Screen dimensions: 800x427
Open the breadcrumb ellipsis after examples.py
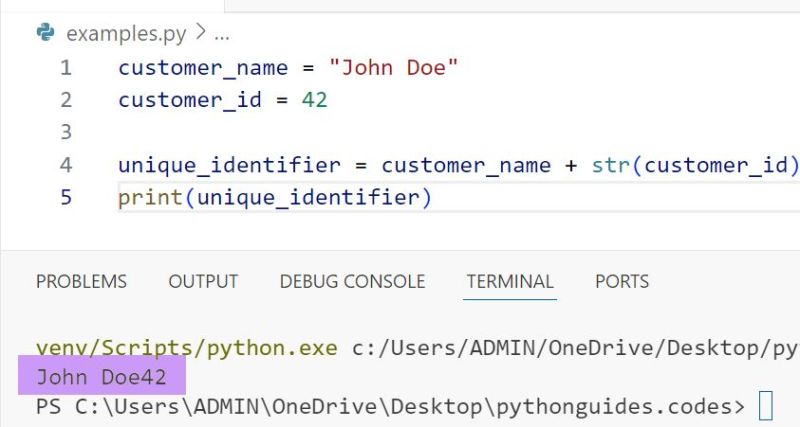[221, 35]
